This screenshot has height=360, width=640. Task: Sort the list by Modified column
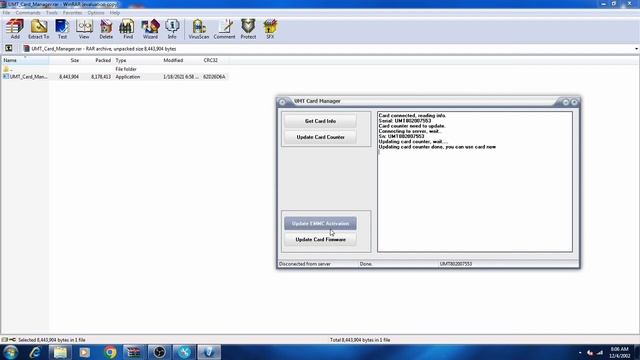181,60
